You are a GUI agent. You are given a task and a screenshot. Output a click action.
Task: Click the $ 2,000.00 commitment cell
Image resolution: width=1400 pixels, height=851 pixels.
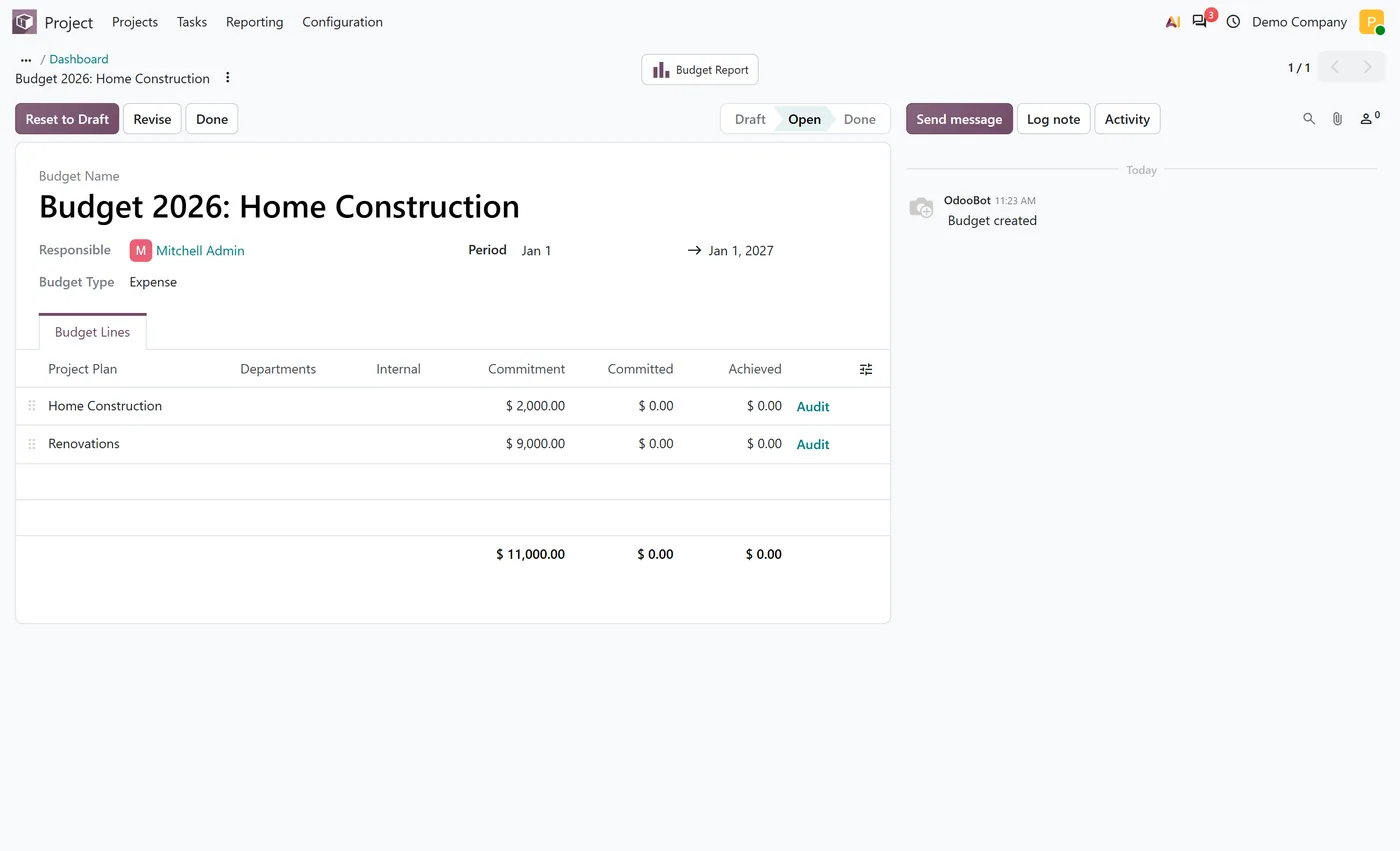(x=535, y=406)
